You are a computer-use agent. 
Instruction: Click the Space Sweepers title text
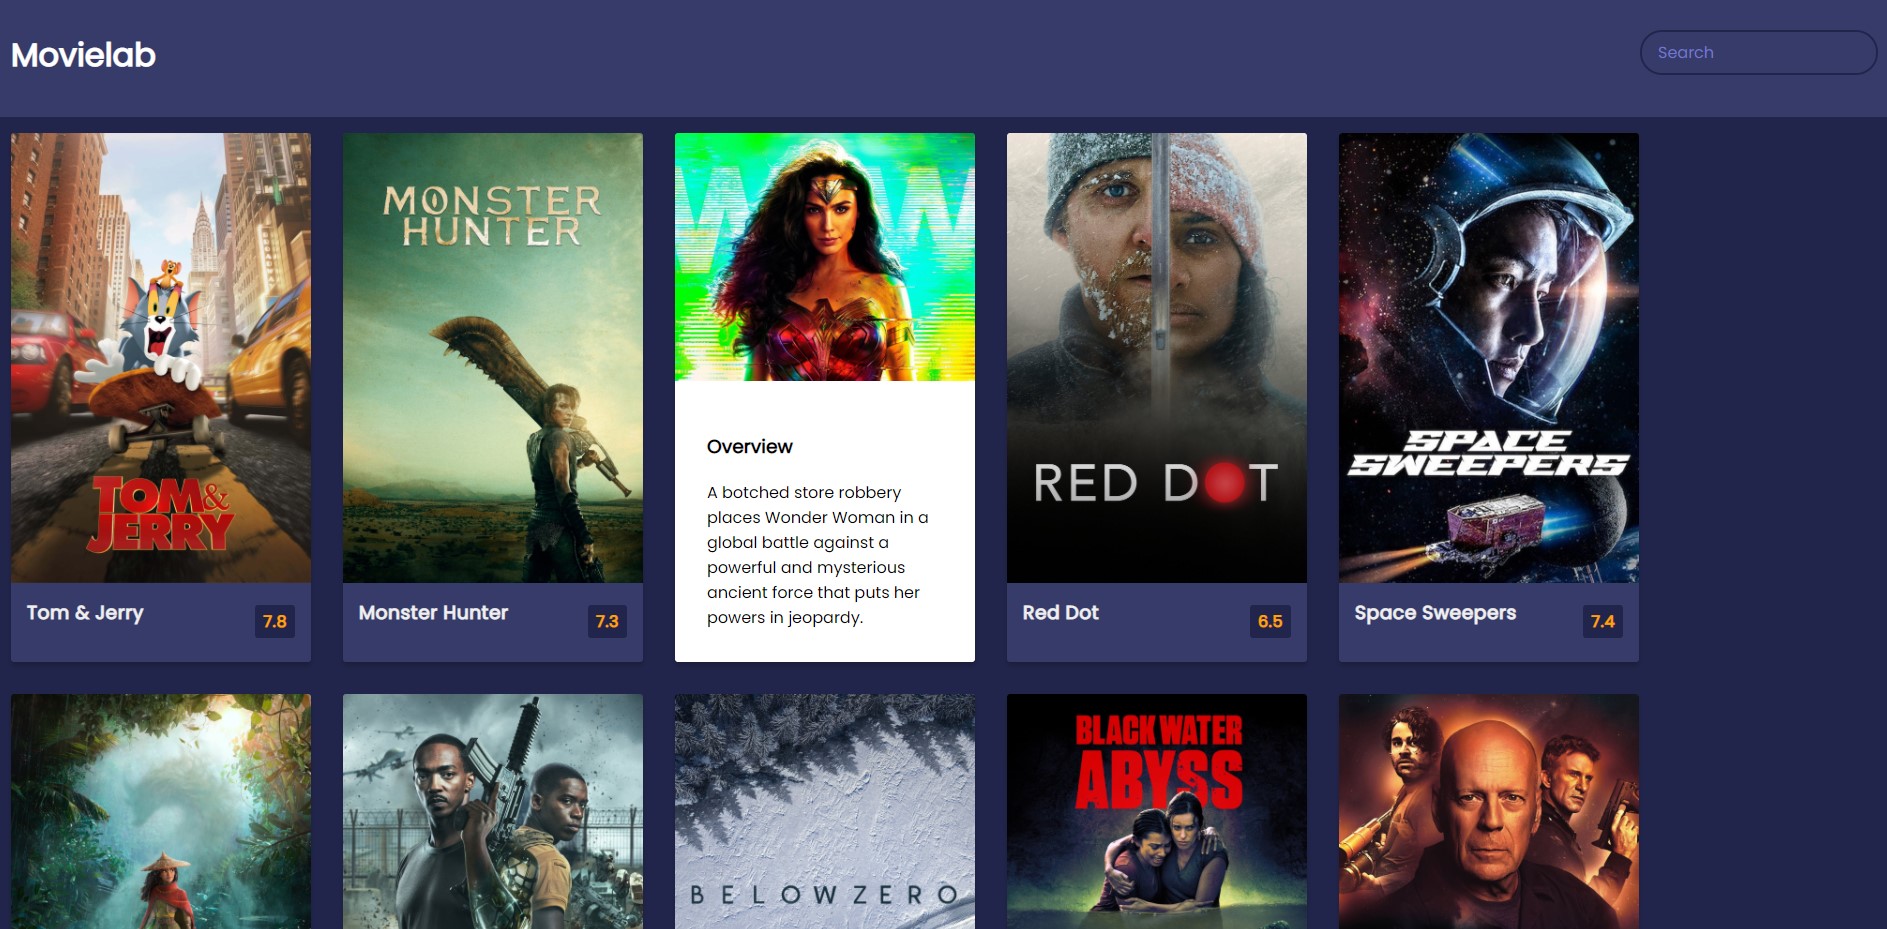pos(1435,612)
